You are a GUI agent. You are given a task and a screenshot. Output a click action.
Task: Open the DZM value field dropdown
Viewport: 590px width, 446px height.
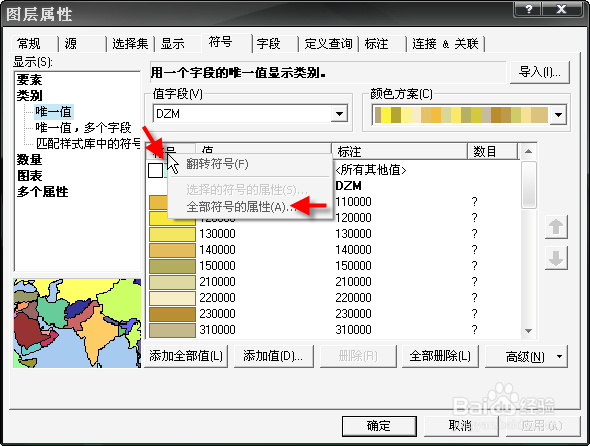pos(339,114)
